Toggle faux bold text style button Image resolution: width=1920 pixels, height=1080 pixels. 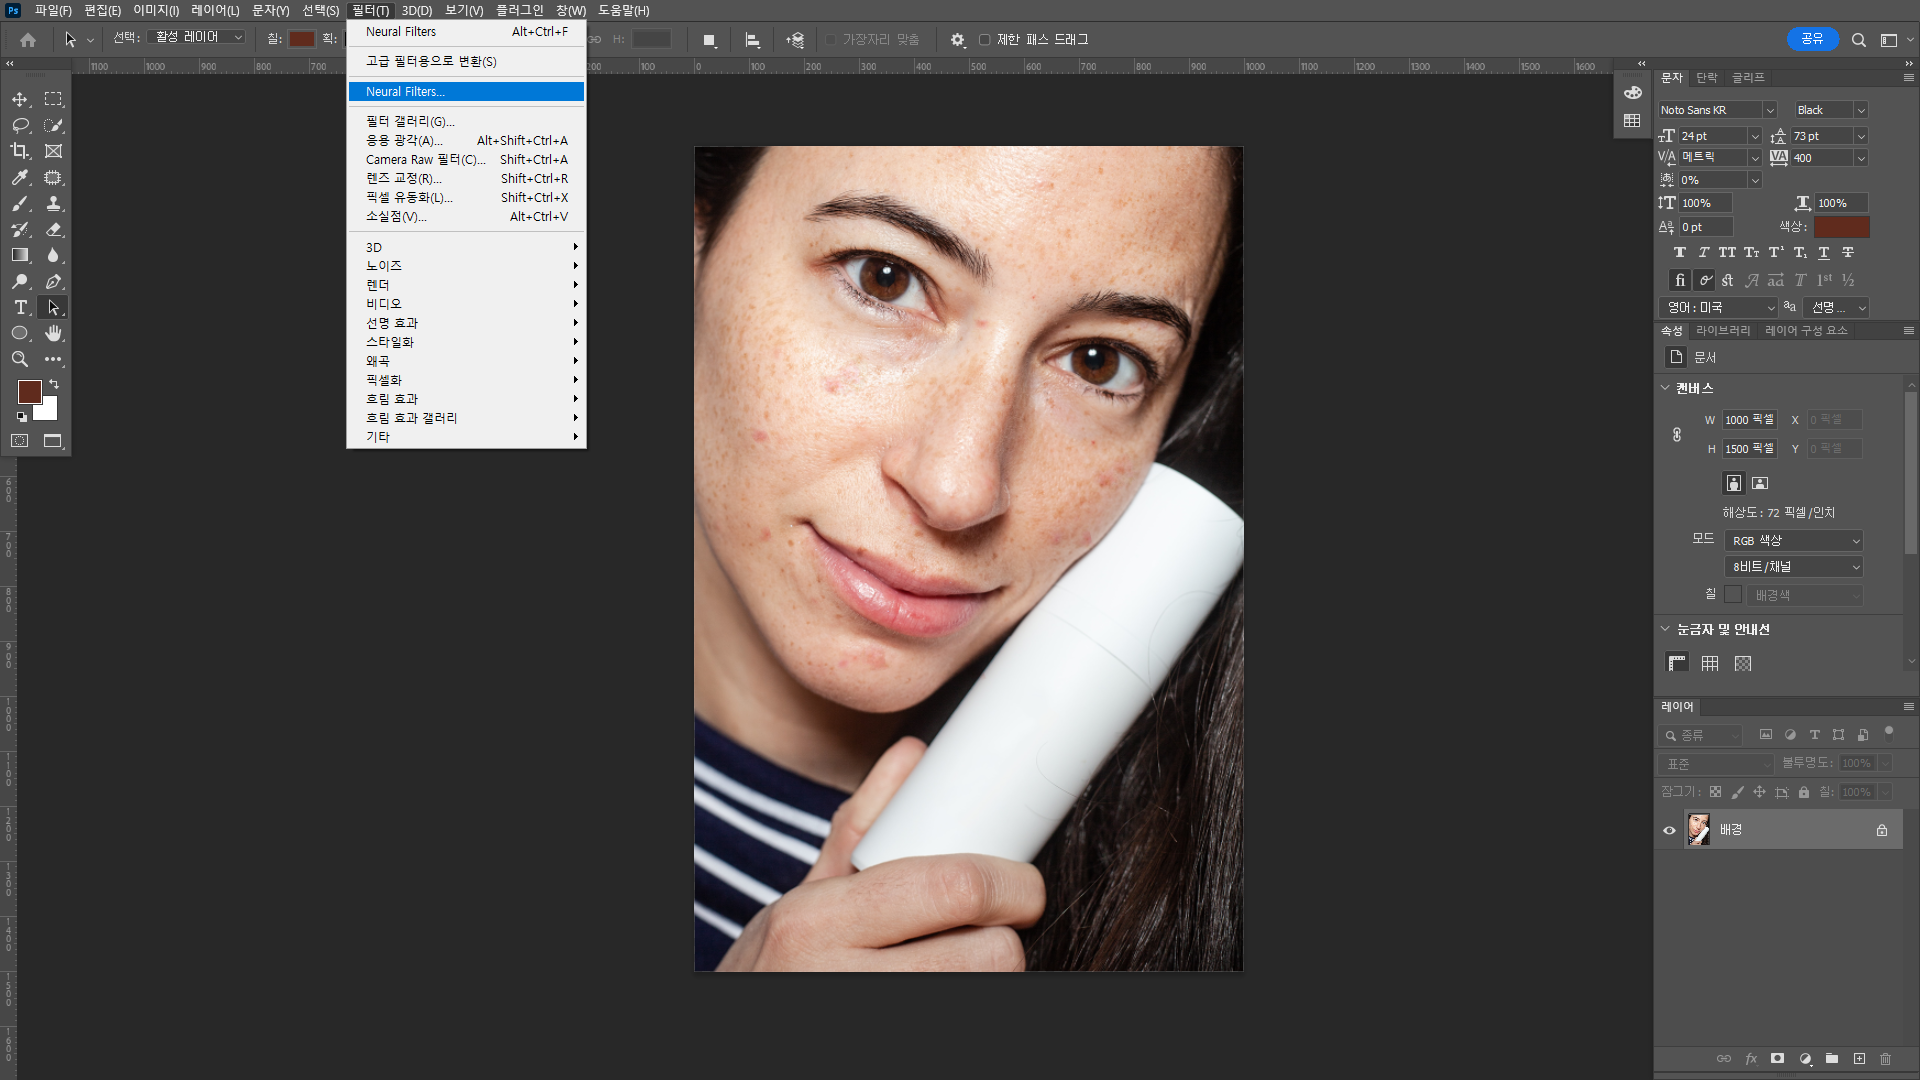[x=1680, y=253]
